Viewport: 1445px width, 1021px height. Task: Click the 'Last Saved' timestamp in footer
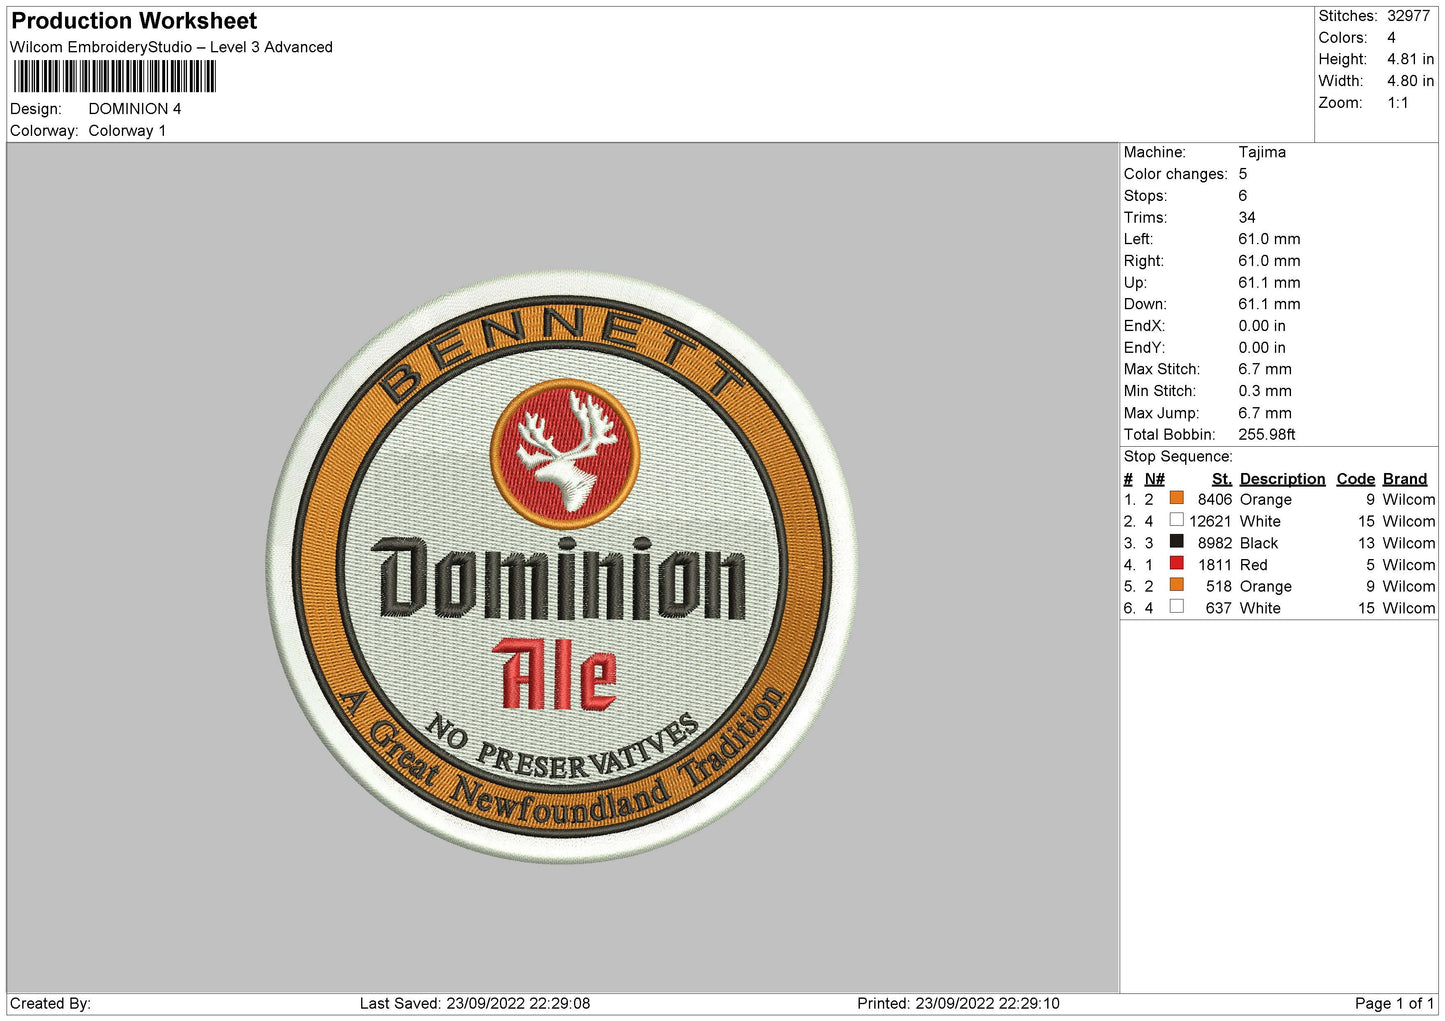point(475,1004)
